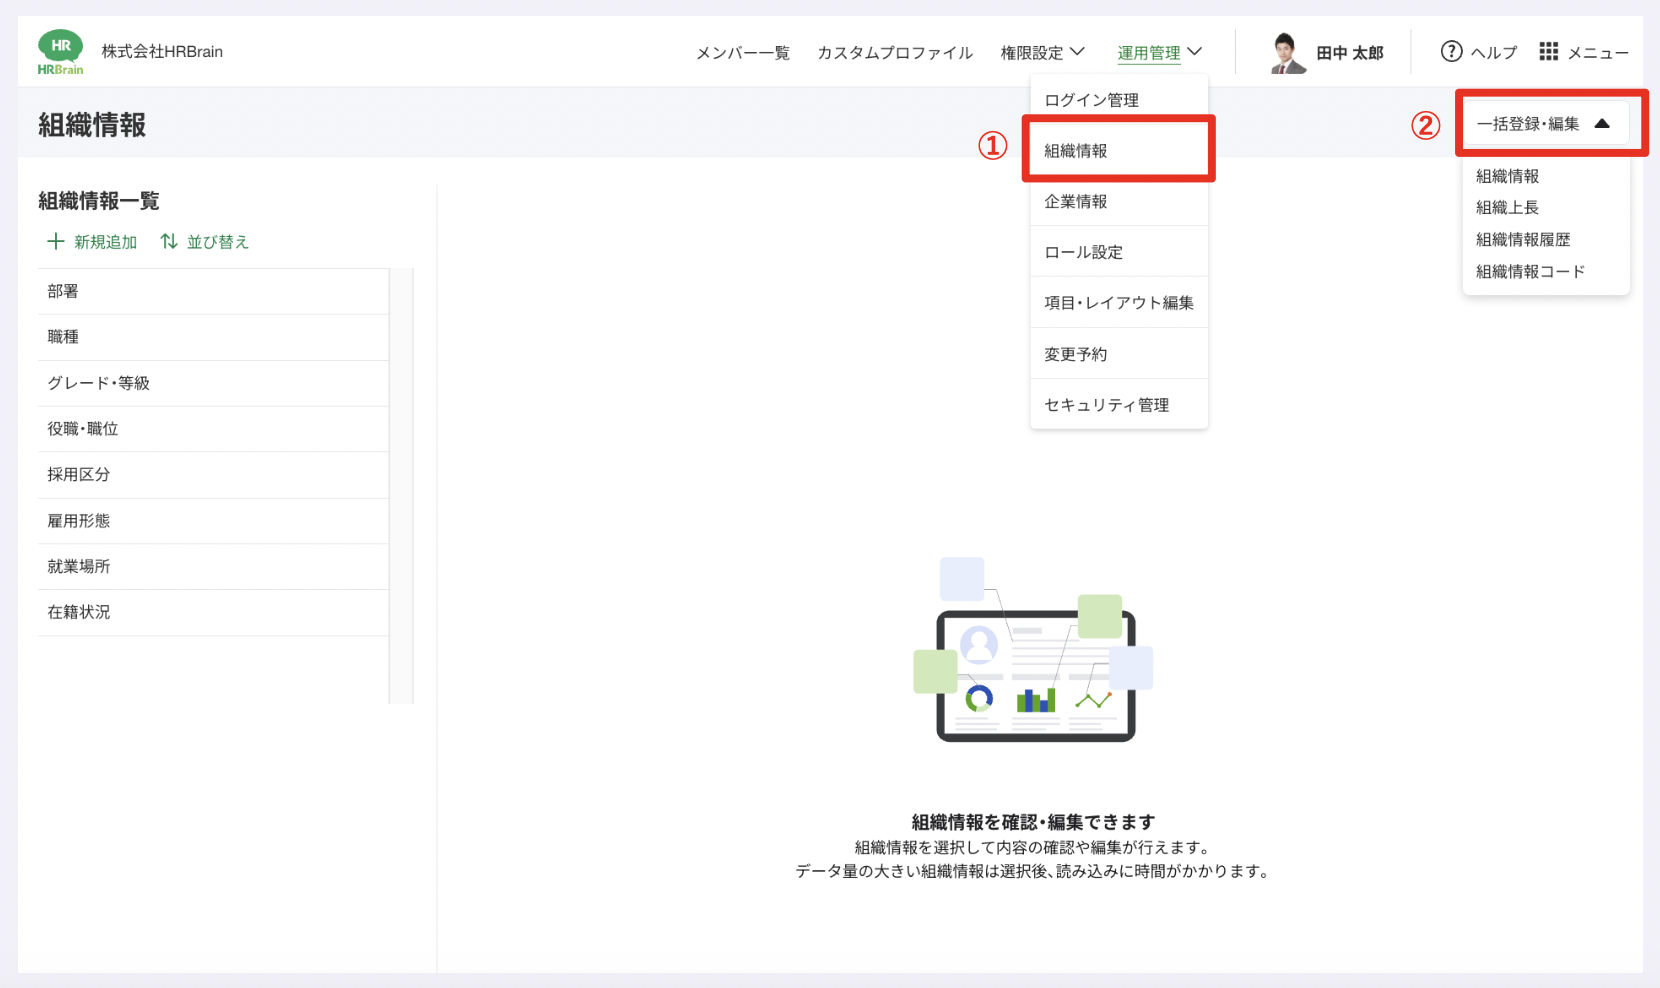
Task: Click 田中 太郎 profile avatar
Action: click(x=1286, y=53)
